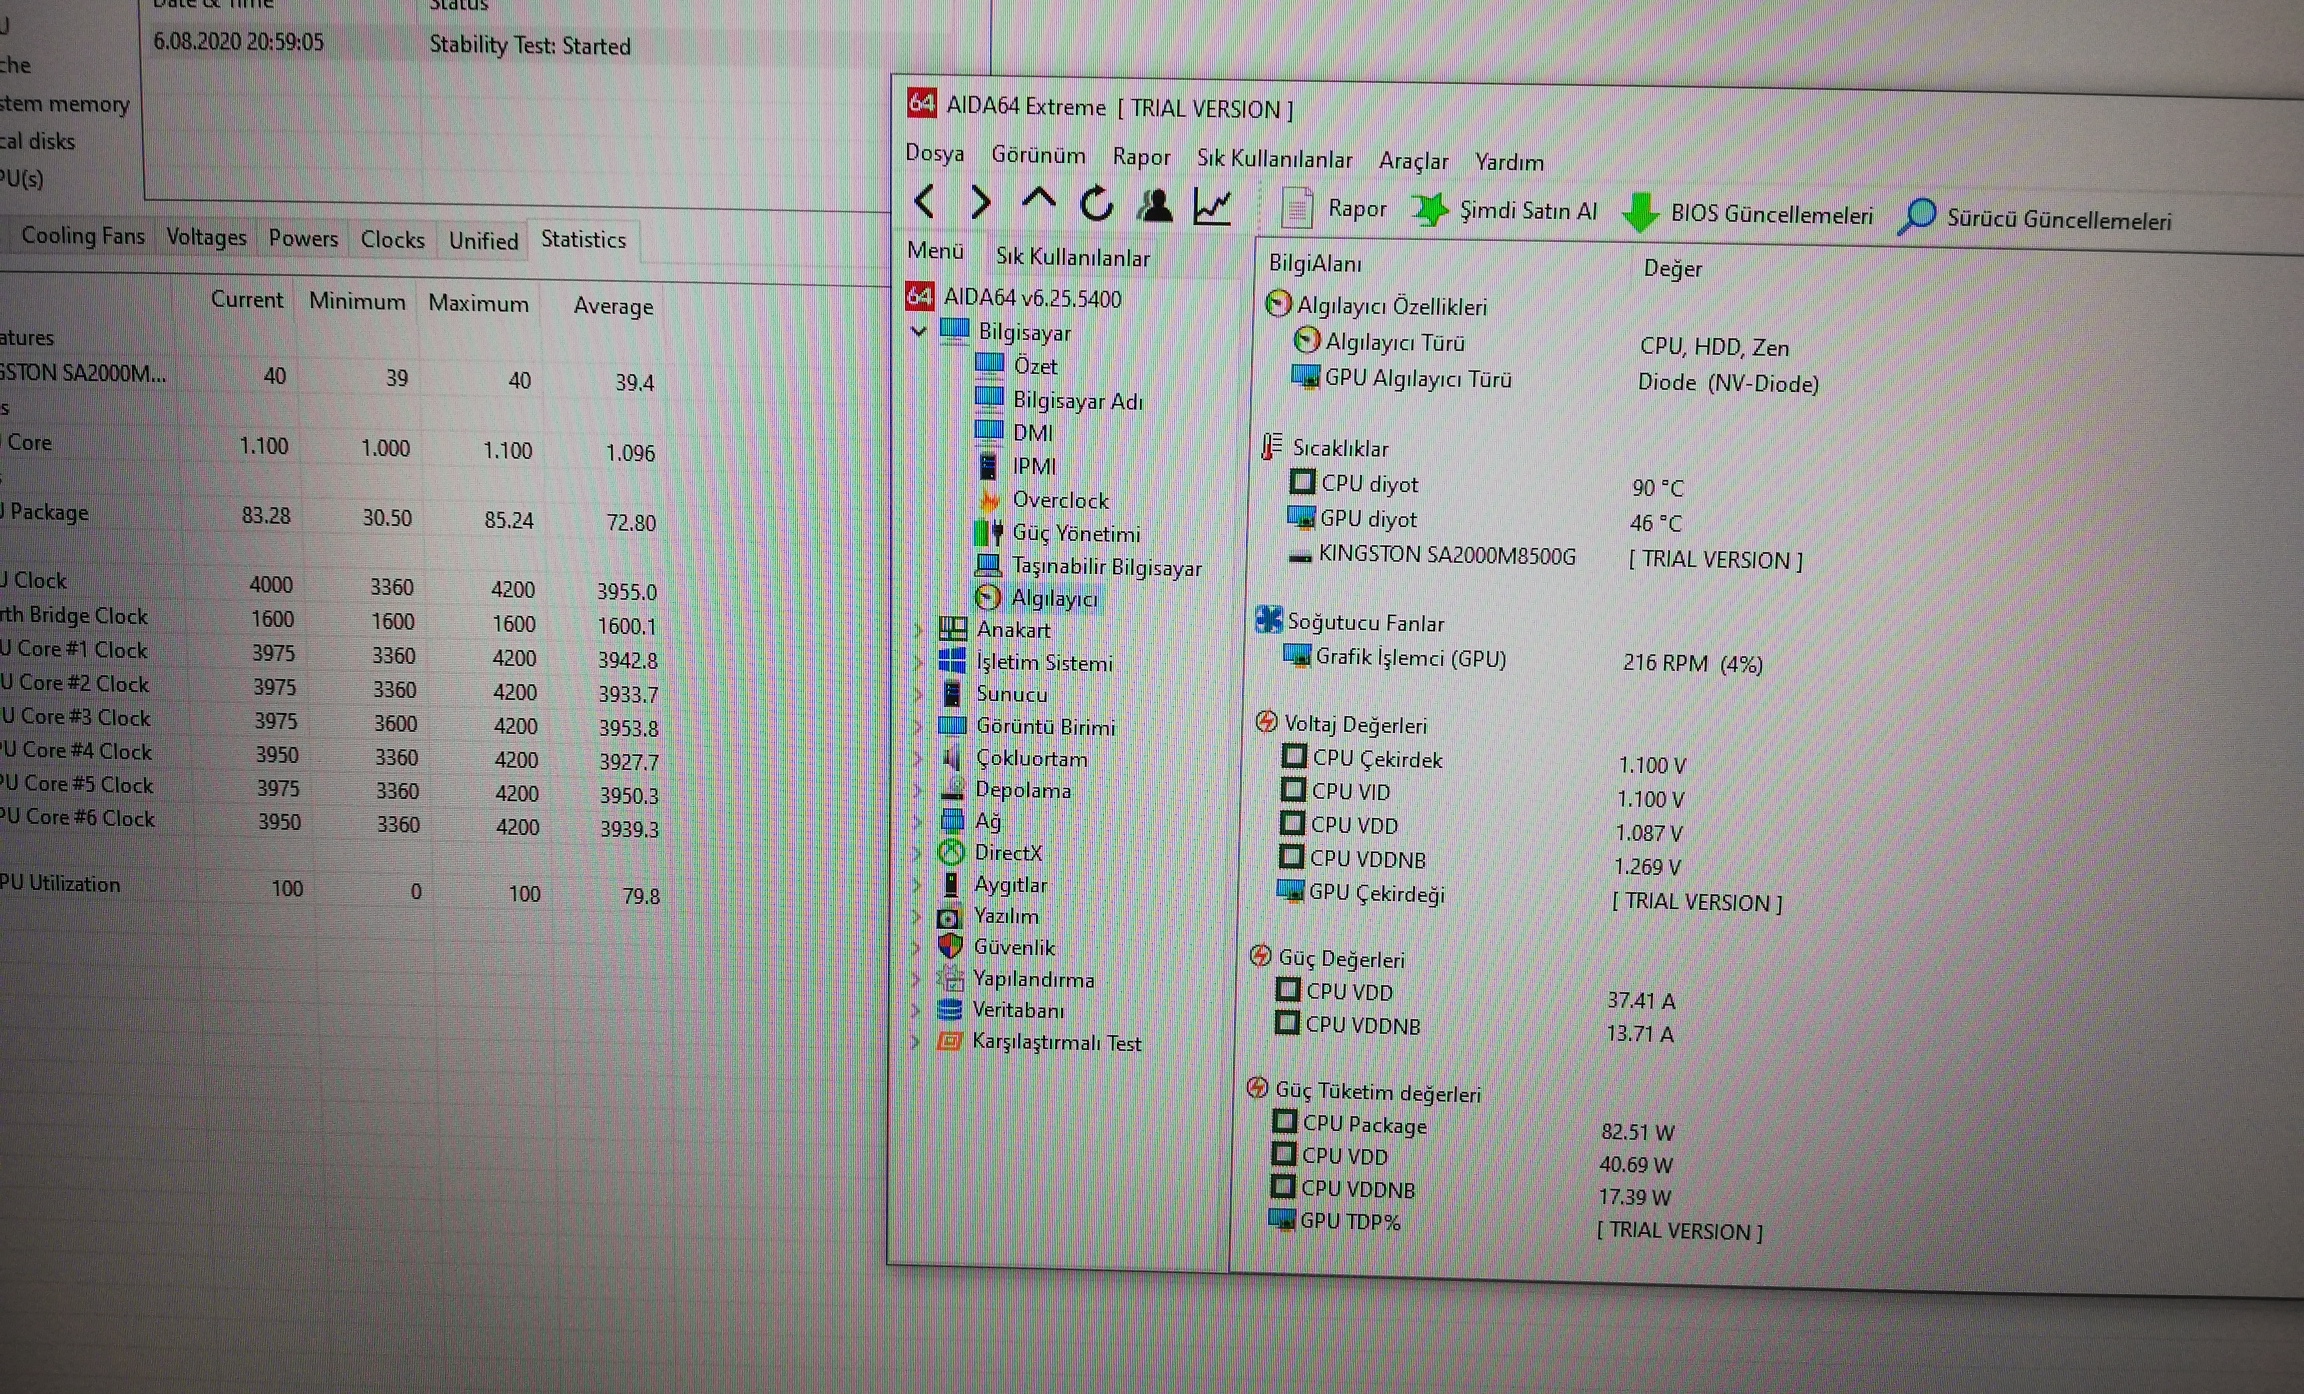Viewport: 2304px width, 1394px height.
Task: Click Şimdi Satın Al buy now button
Action: (x=1505, y=211)
